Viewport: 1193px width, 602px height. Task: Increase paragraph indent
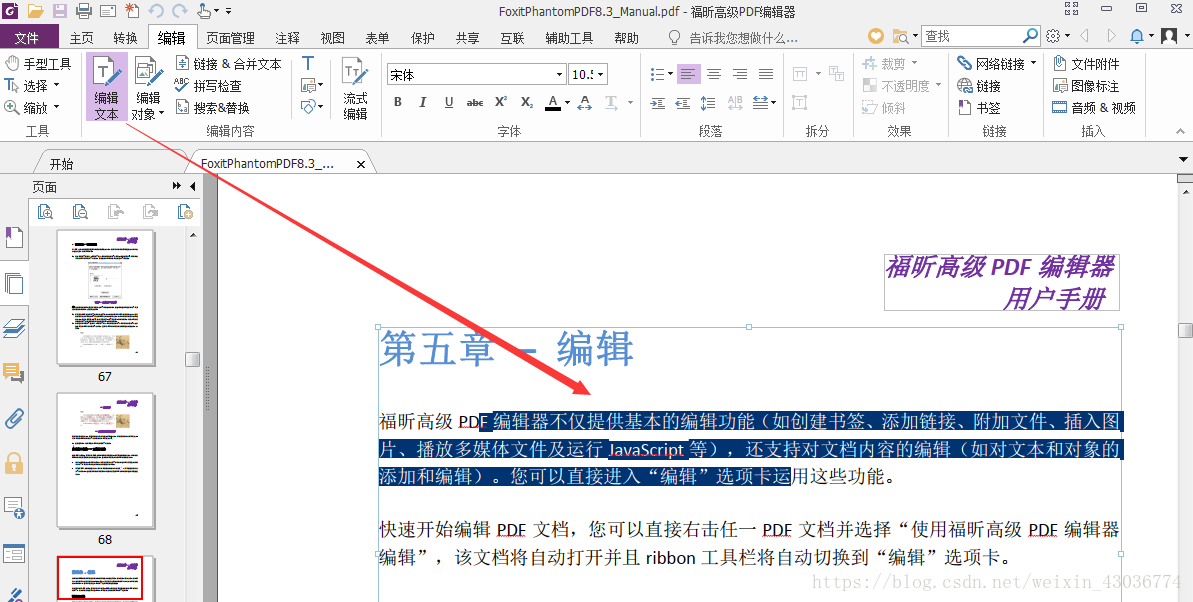point(658,103)
